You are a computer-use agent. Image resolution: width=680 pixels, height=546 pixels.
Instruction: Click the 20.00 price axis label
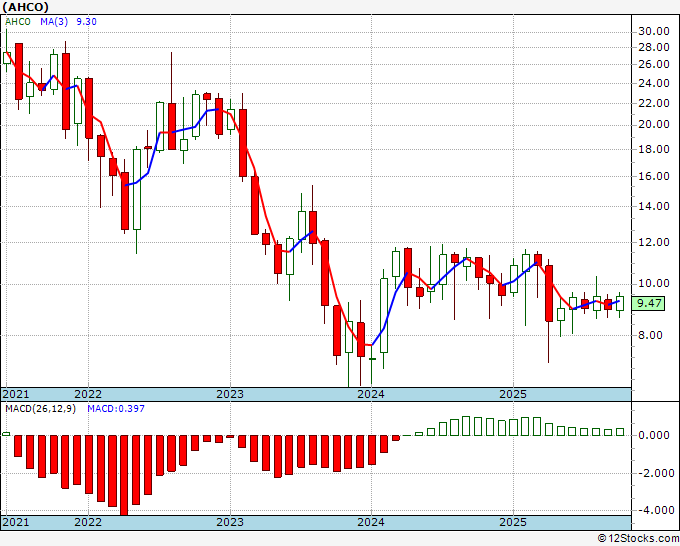[x=654, y=125]
